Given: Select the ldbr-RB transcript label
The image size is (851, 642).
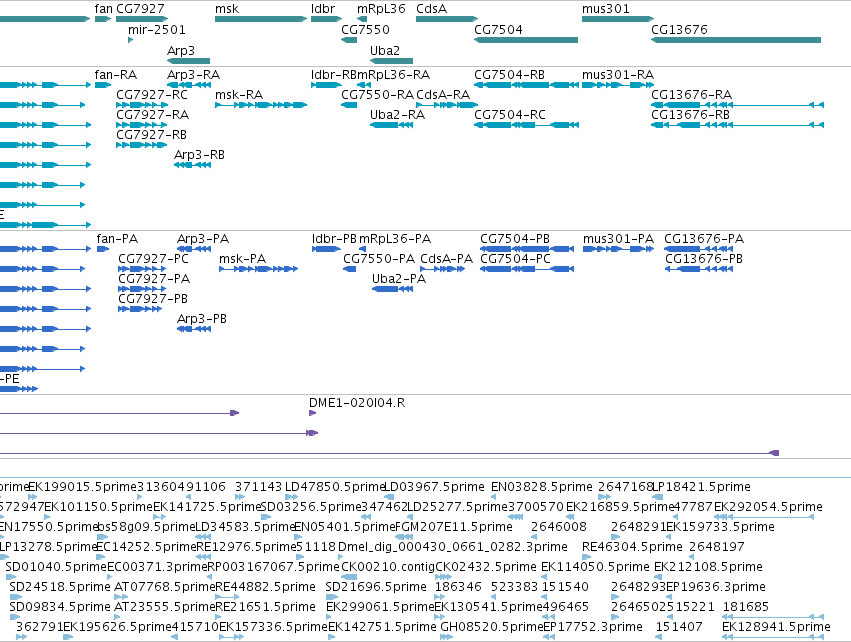Looking at the screenshot, I should tap(334, 74).
